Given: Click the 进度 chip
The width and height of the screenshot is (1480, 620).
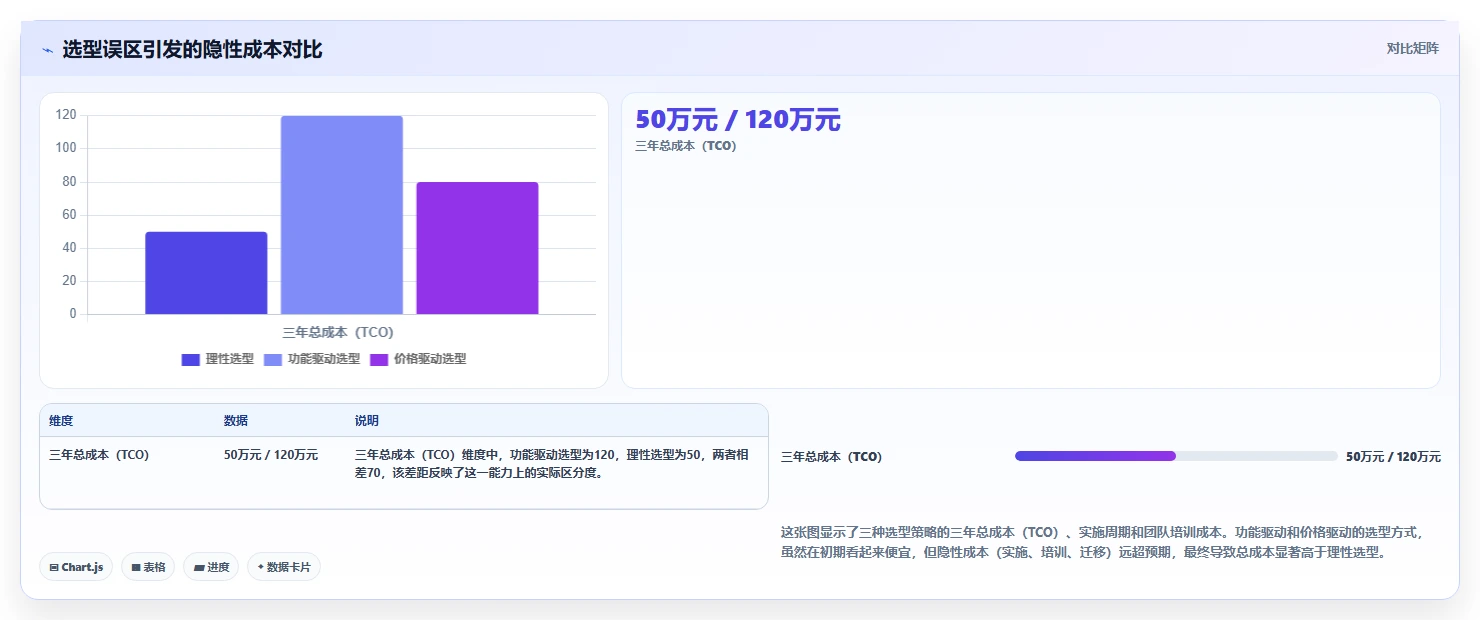Looking at the screenshot, I should 211,567.
